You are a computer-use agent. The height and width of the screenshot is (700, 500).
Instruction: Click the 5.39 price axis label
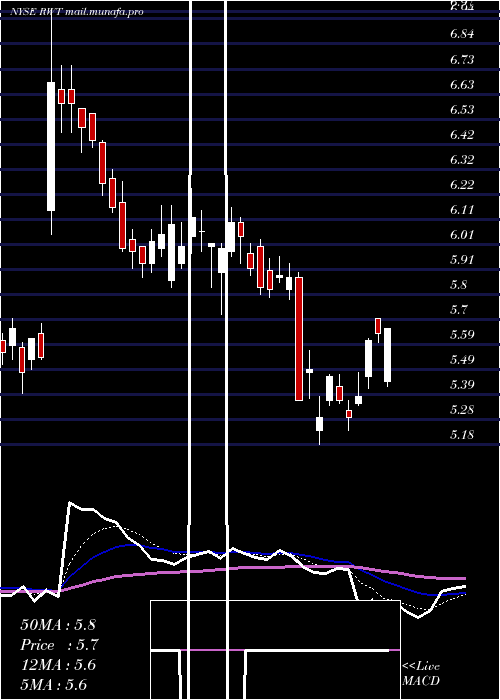click(x=462, y=384)
